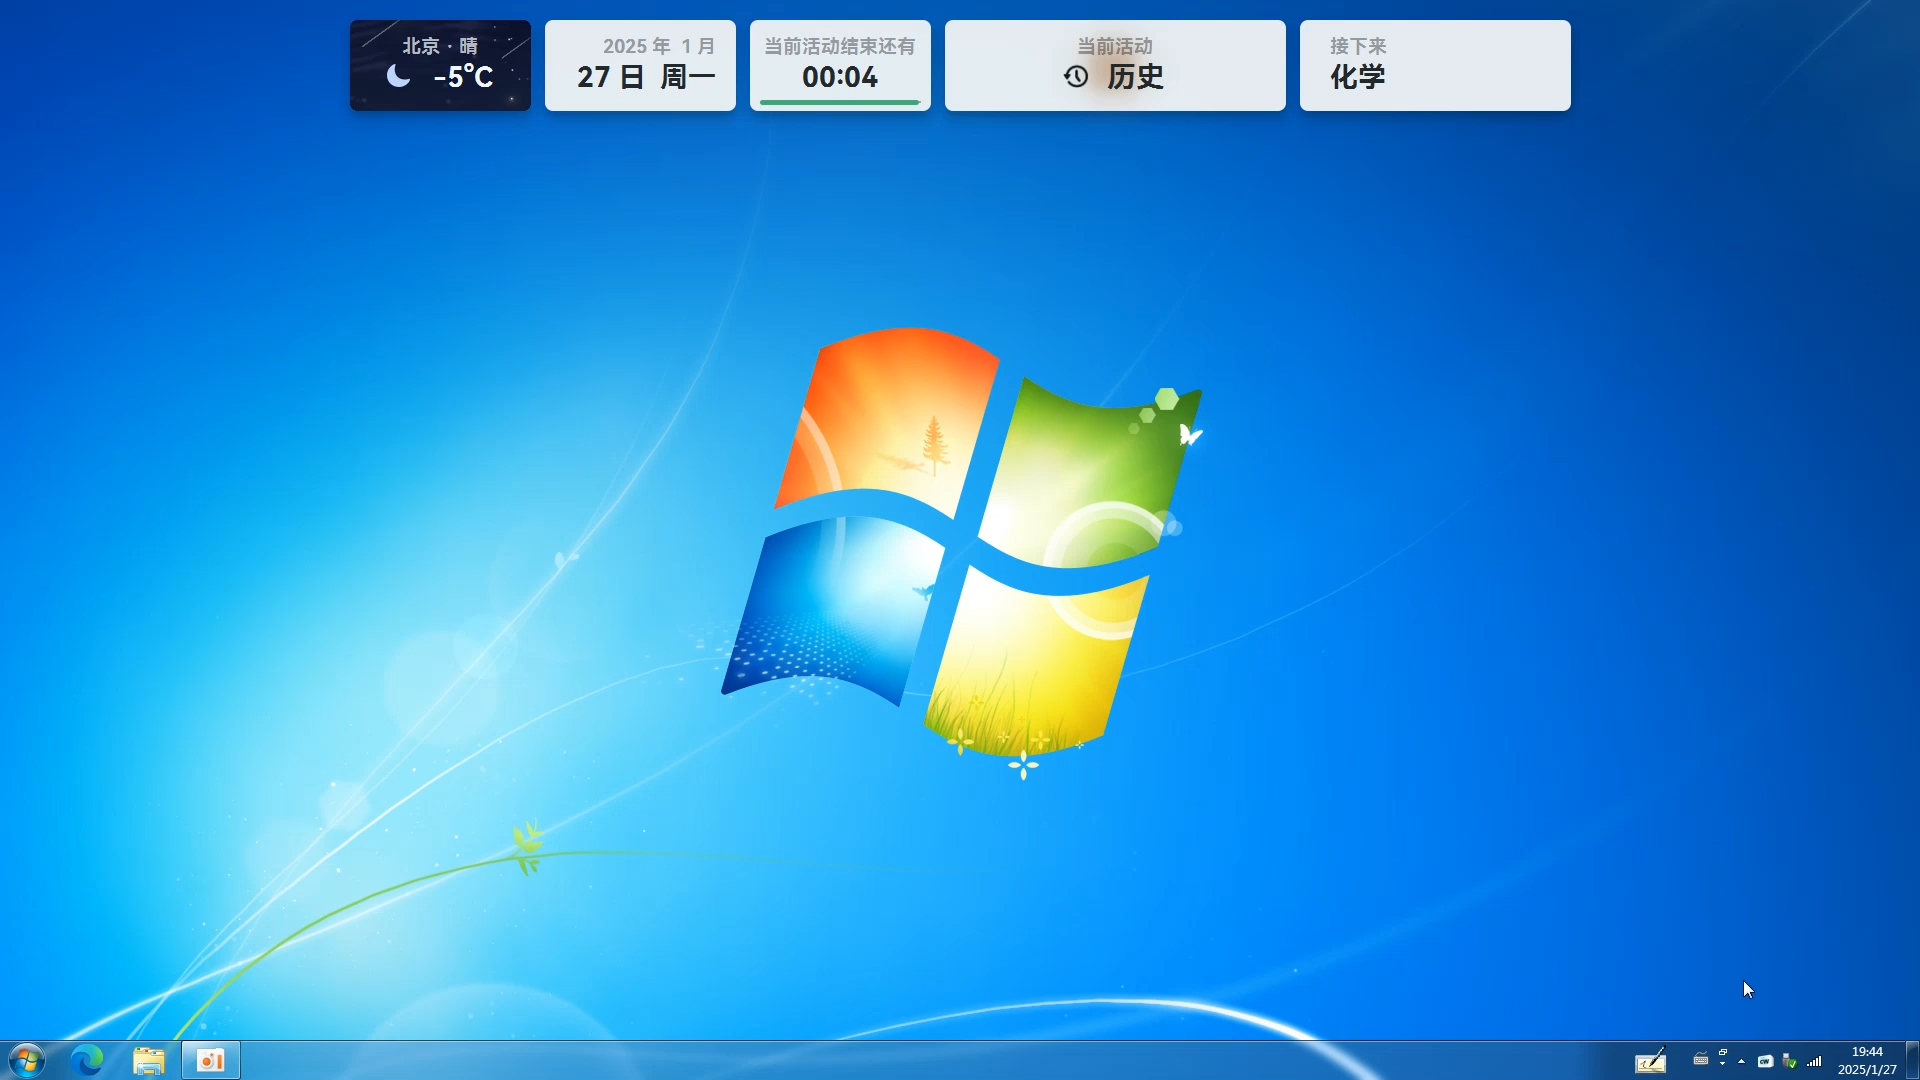Open the network signal icon in the tray
The image size is (1920, 1080).
(x=1813, y=1061)
